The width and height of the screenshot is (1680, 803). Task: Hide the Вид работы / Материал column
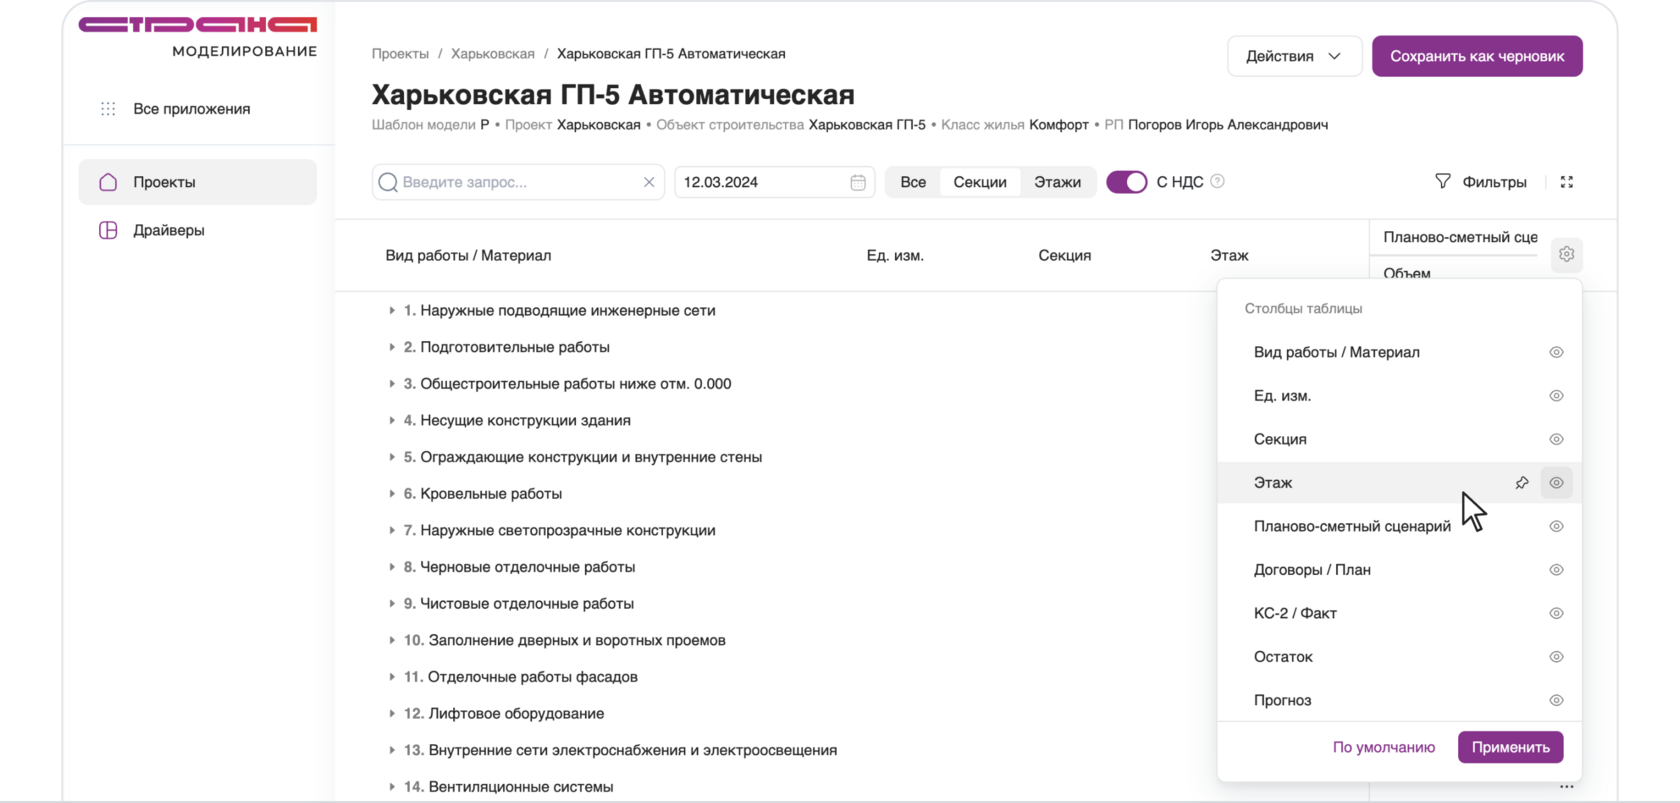[x=1556, y=352]
